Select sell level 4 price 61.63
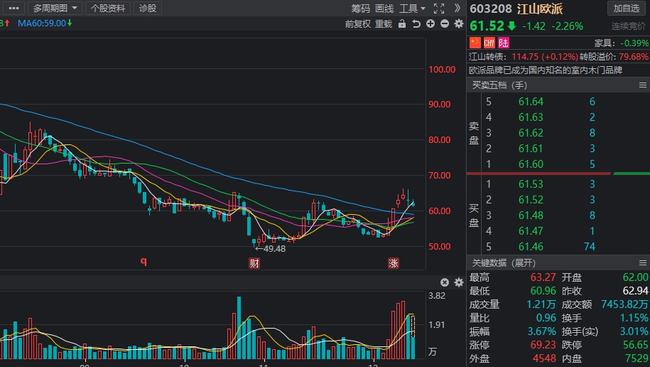This screenshot has height=367, width=650. tap(531, 117)
